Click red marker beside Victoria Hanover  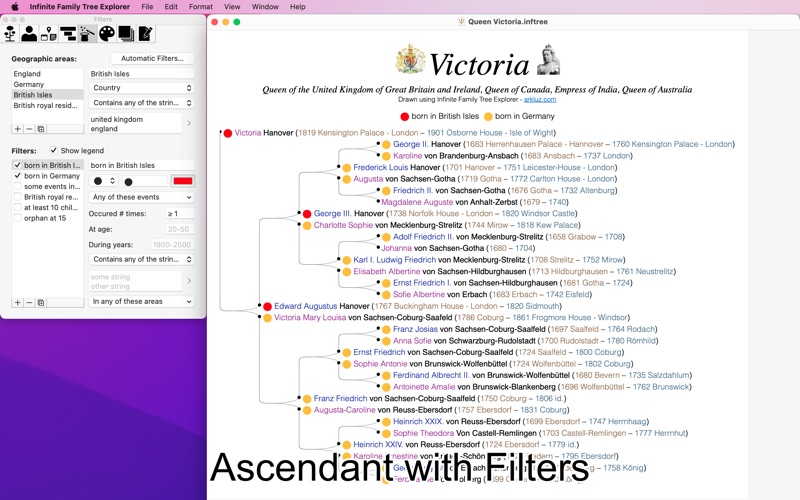coord(228,133)
